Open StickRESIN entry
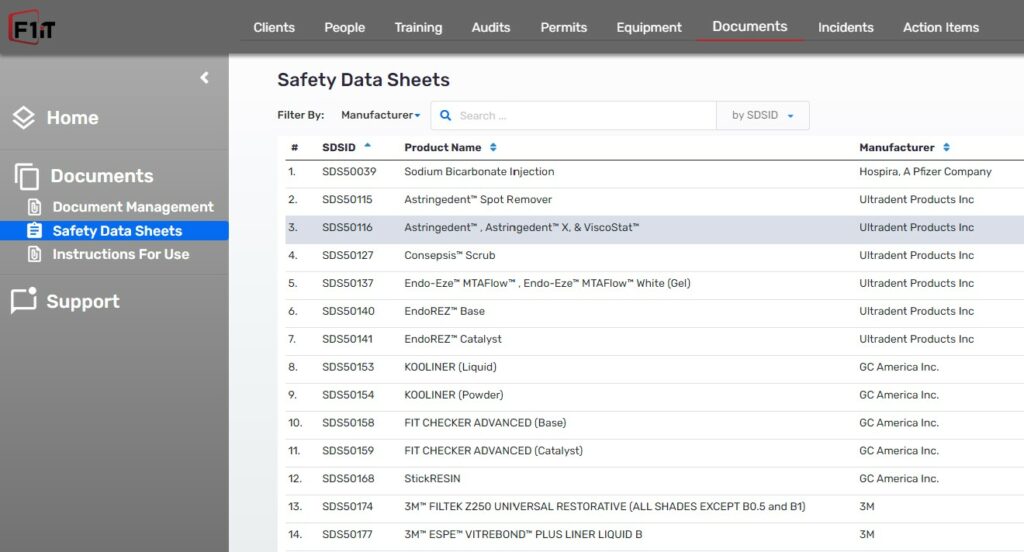Viewport: 1024px width, 552px height. tap(432, 479)
